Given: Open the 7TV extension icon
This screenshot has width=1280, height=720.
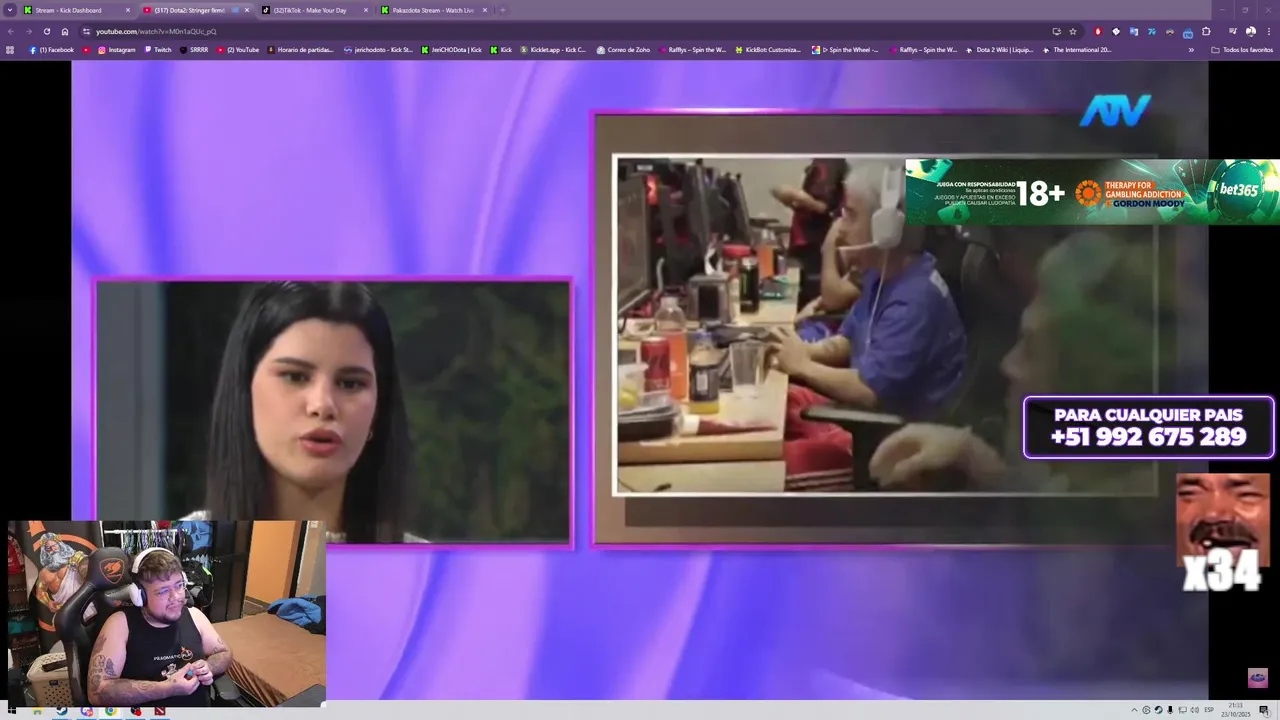Looking at the screenshot, I should 1152,31.
